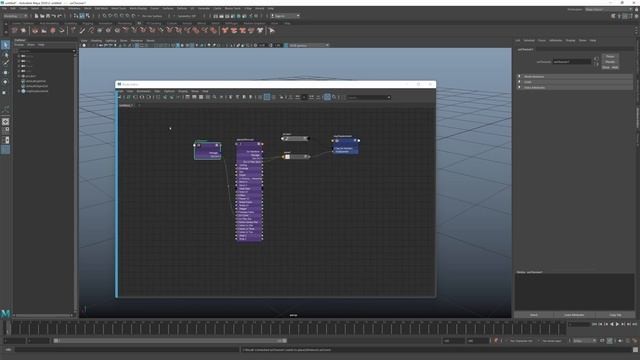The width and height of the screenshot is (640, 360).
Task: Open Shading menu in viewport panel
Action: [96, 40]
